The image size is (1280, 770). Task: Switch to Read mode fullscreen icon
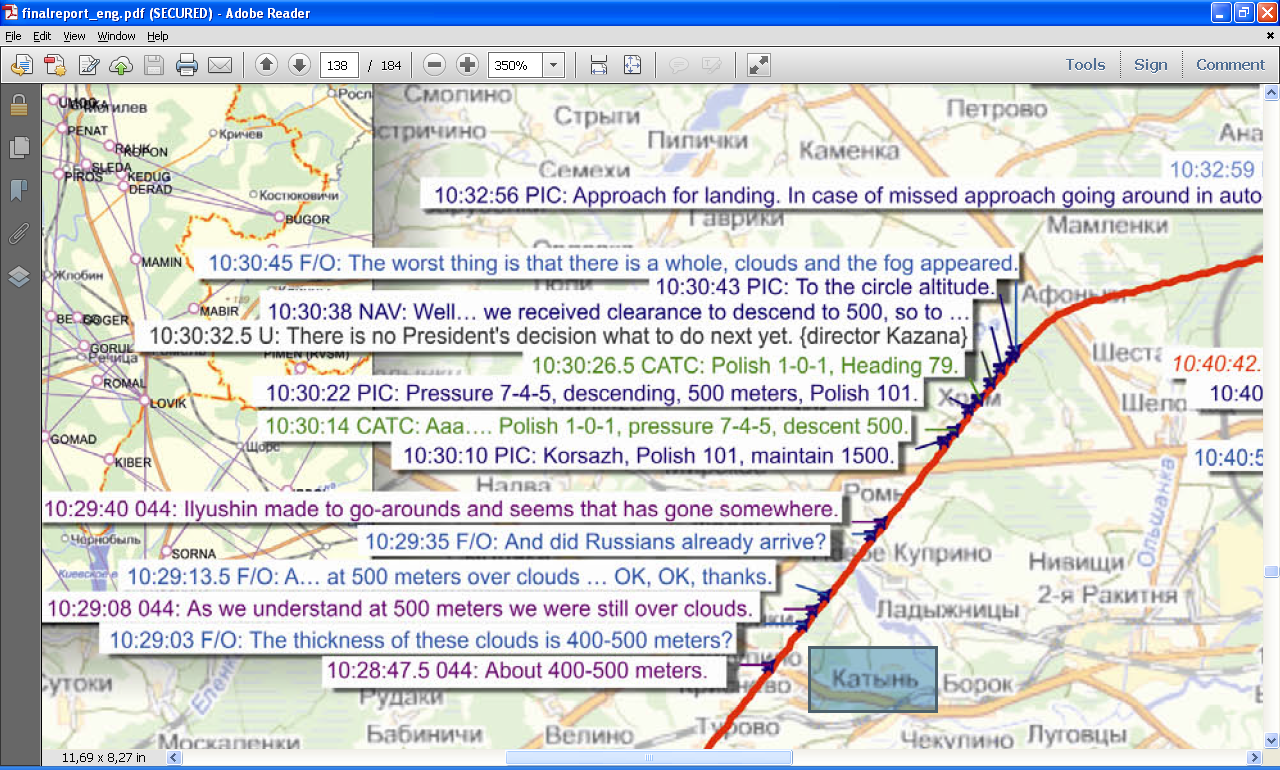759,65
